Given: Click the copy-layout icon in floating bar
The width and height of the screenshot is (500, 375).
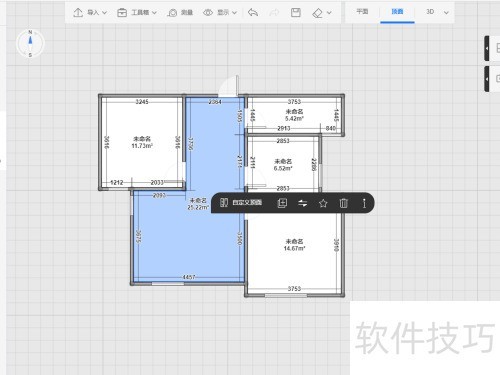Looking at the screenshot, I should click(282, 203).
